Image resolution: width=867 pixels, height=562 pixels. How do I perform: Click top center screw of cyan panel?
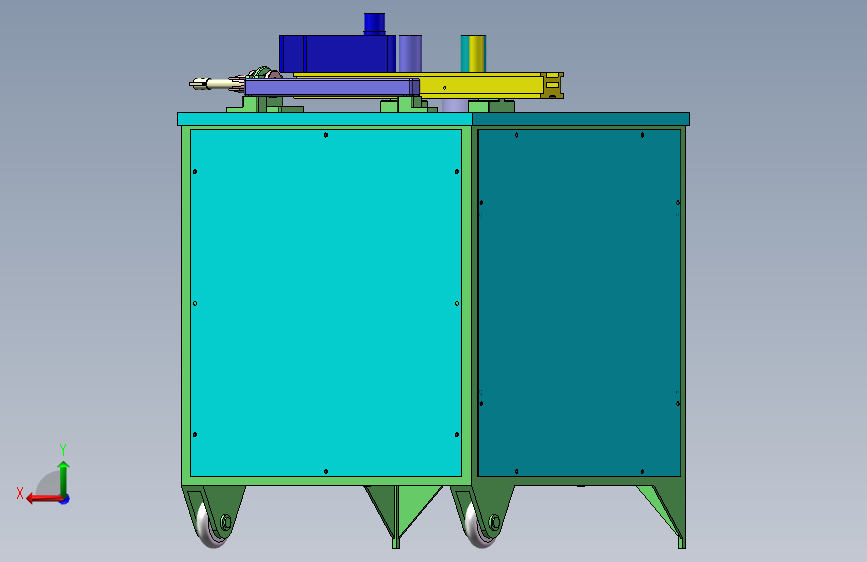(x=326, y=135)
